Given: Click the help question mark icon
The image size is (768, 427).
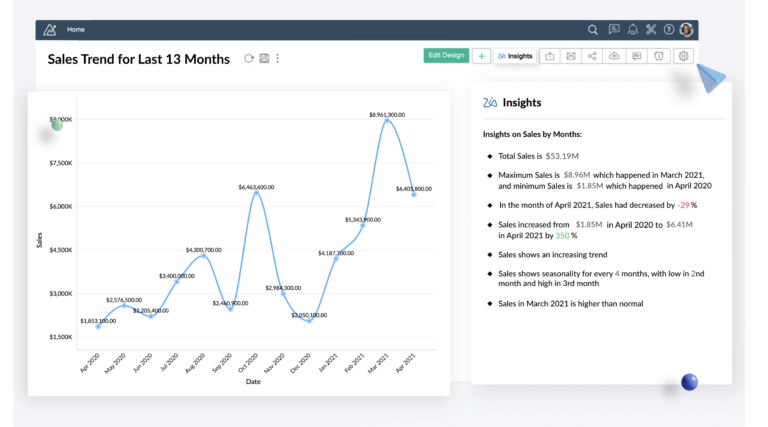Looking at the screenshot, I should click(x=668, y=30).
